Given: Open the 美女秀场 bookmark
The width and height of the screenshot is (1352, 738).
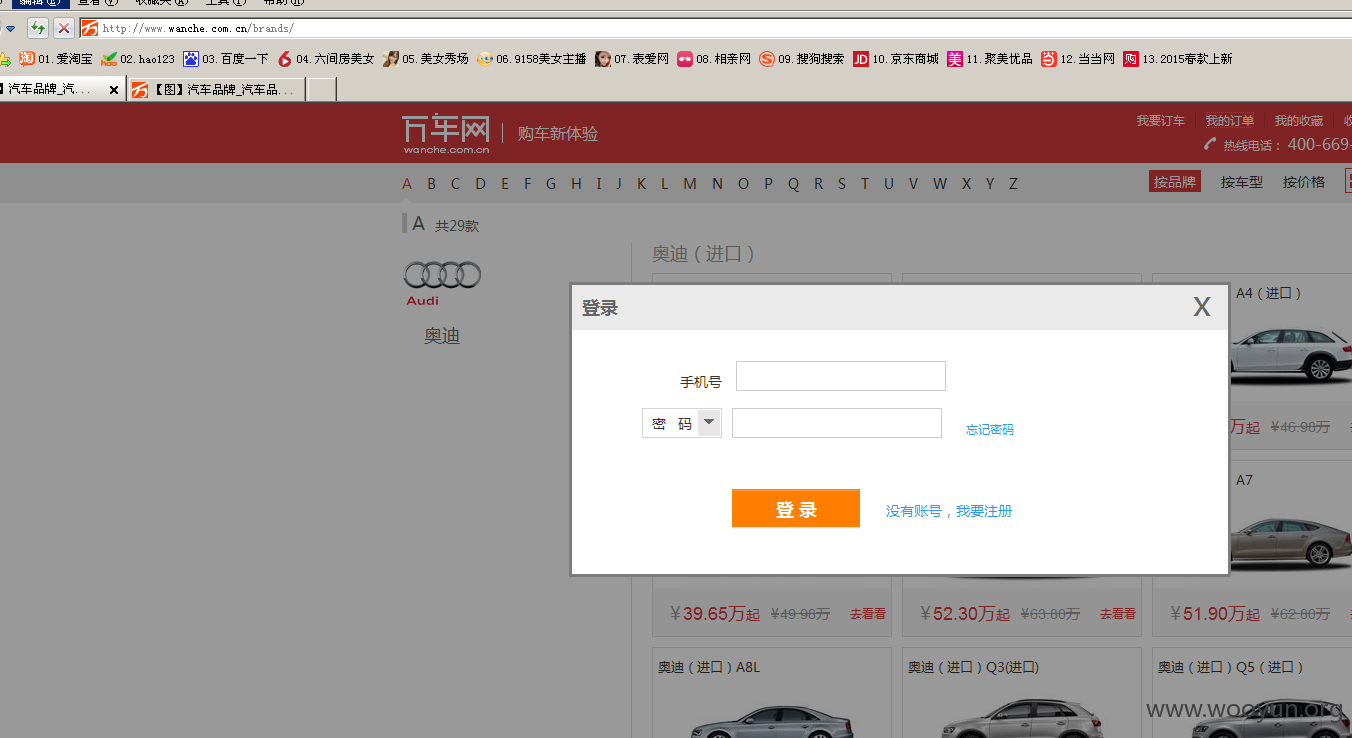Looking at the screenshot, I should tap(426, 59).
